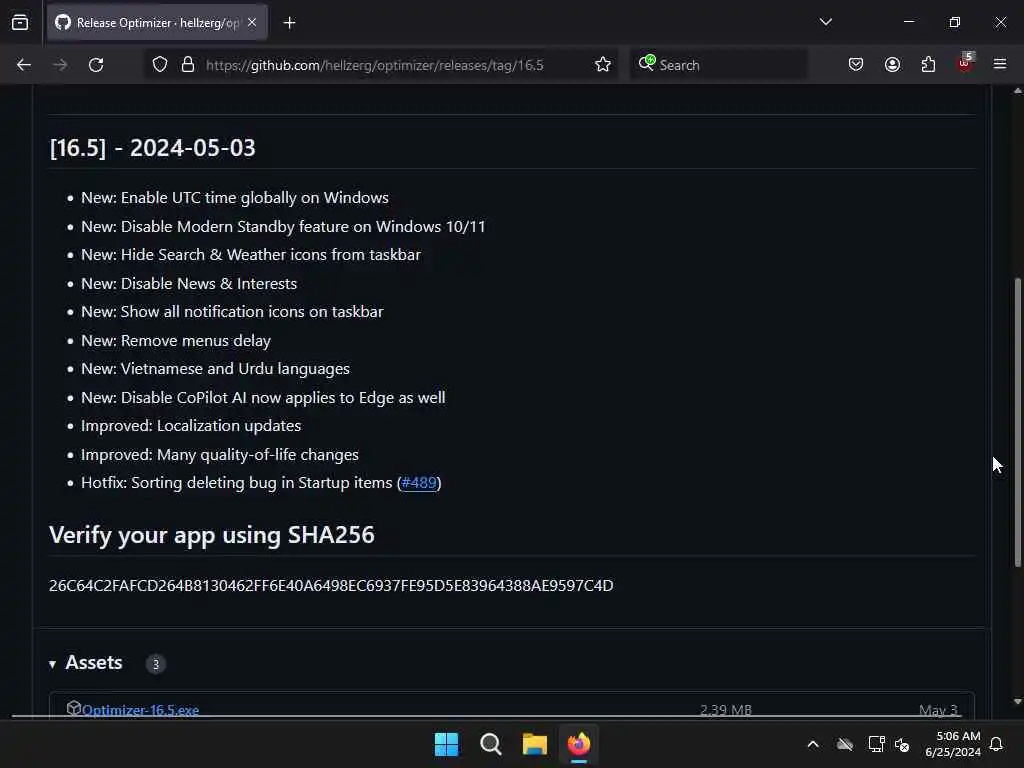Open a new browser tab
This screenshot has width=1024, height=768.
(x=289, y=23)
